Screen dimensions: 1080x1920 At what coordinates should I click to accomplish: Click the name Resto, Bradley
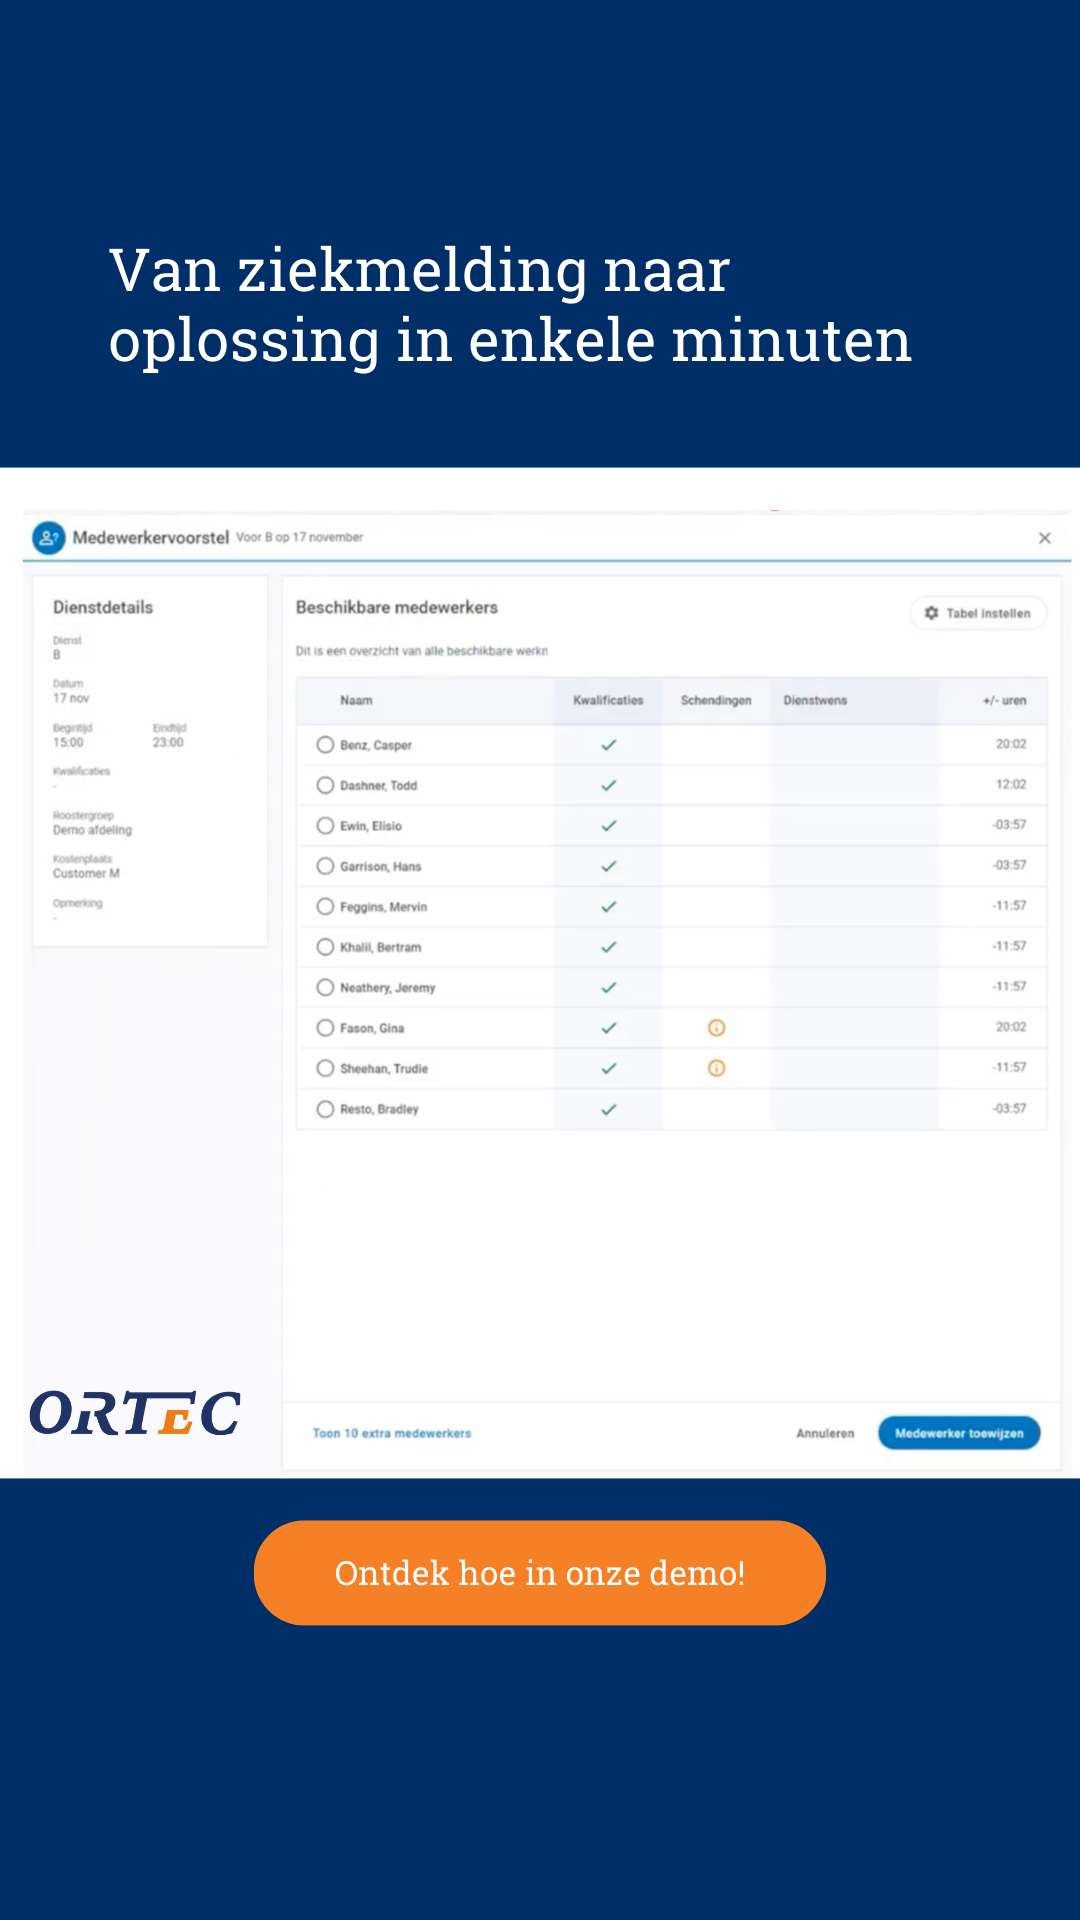tap(379, 1109)
